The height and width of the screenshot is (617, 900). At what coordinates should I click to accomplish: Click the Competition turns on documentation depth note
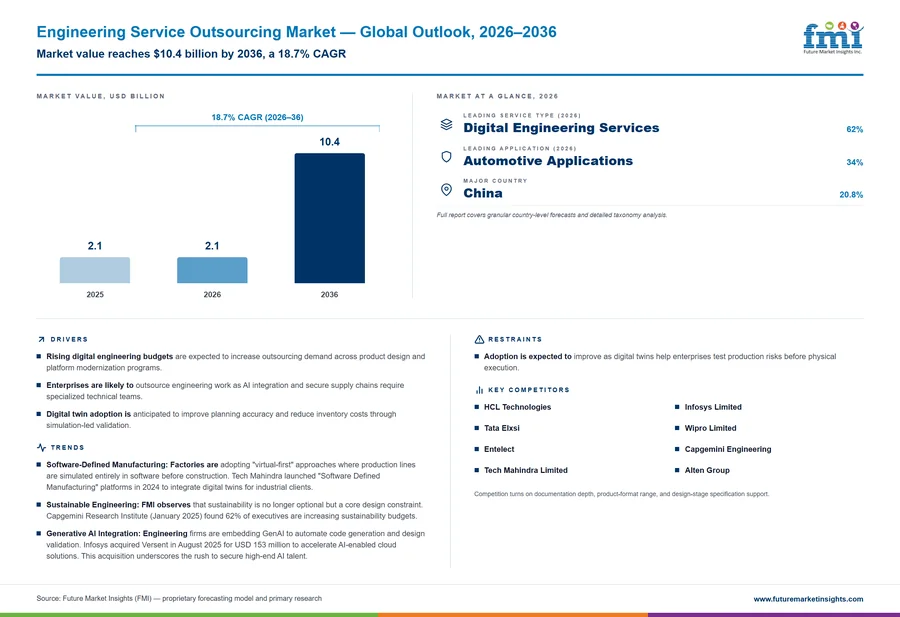(622, 494)
